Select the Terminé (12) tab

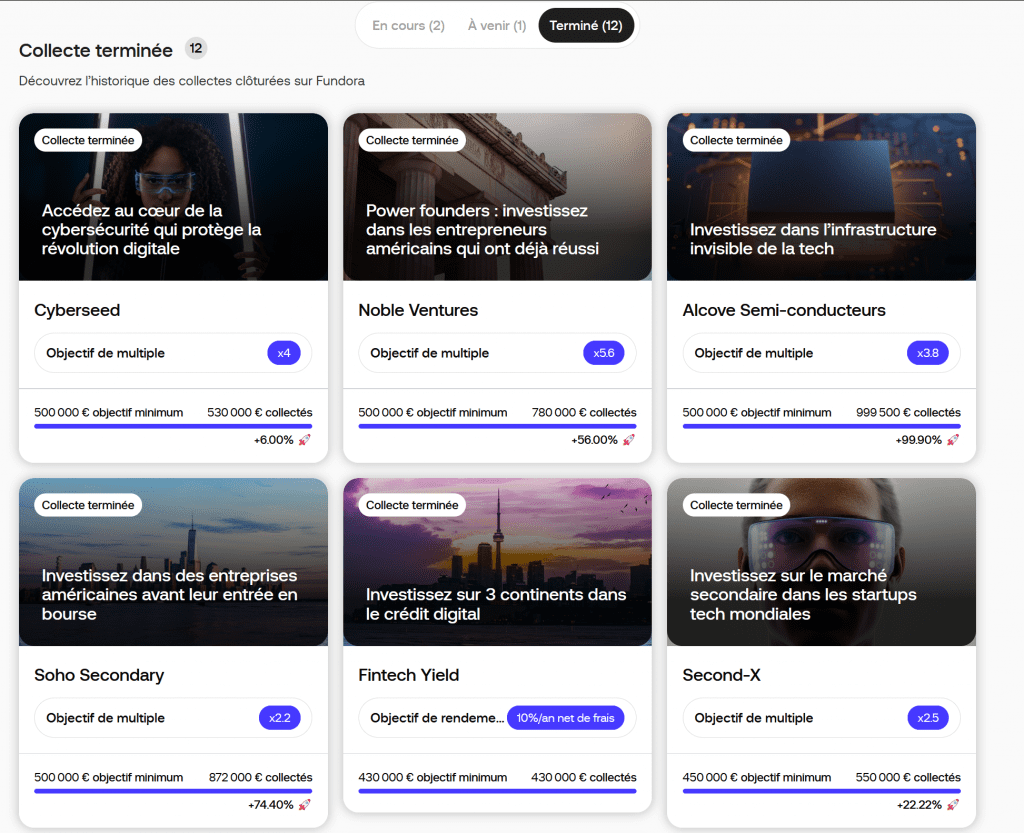[586, 26]
